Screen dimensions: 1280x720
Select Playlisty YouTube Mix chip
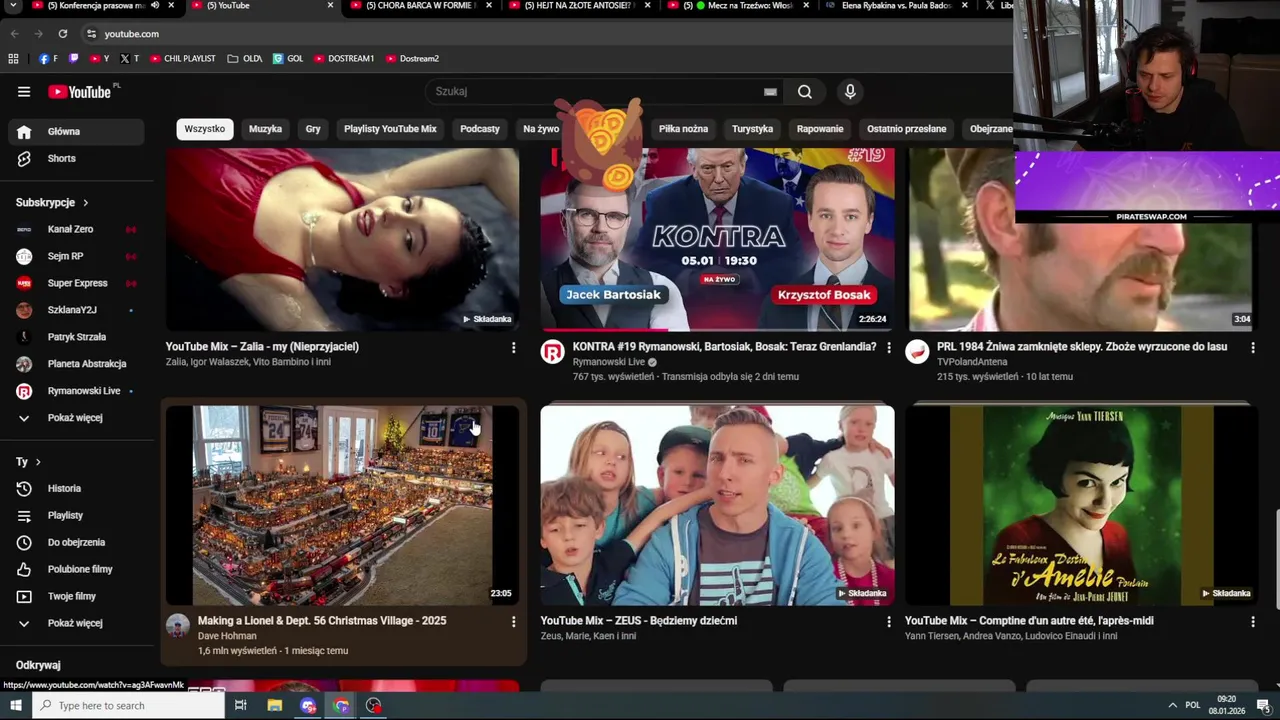point(390,129)
